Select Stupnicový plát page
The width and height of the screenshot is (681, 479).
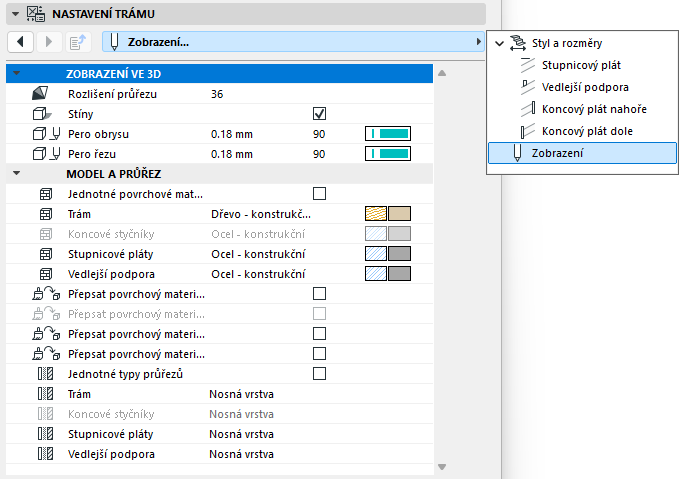click(x=581, y=65)
